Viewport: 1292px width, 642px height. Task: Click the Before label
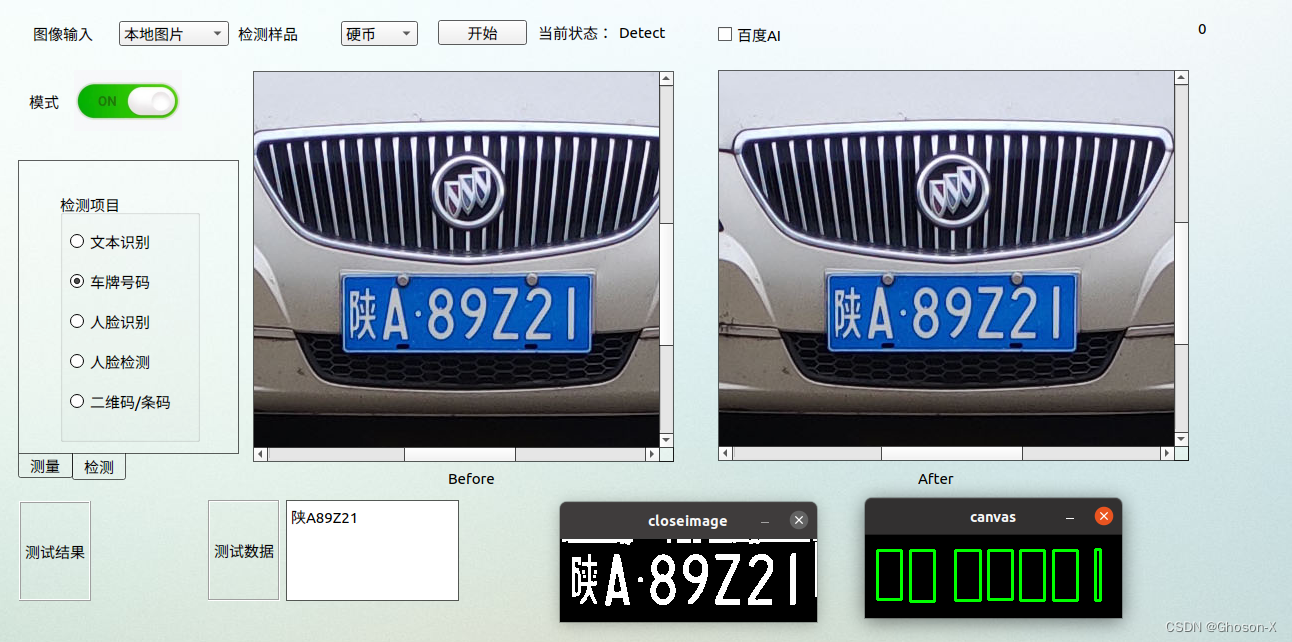click(x=471, y=479)
